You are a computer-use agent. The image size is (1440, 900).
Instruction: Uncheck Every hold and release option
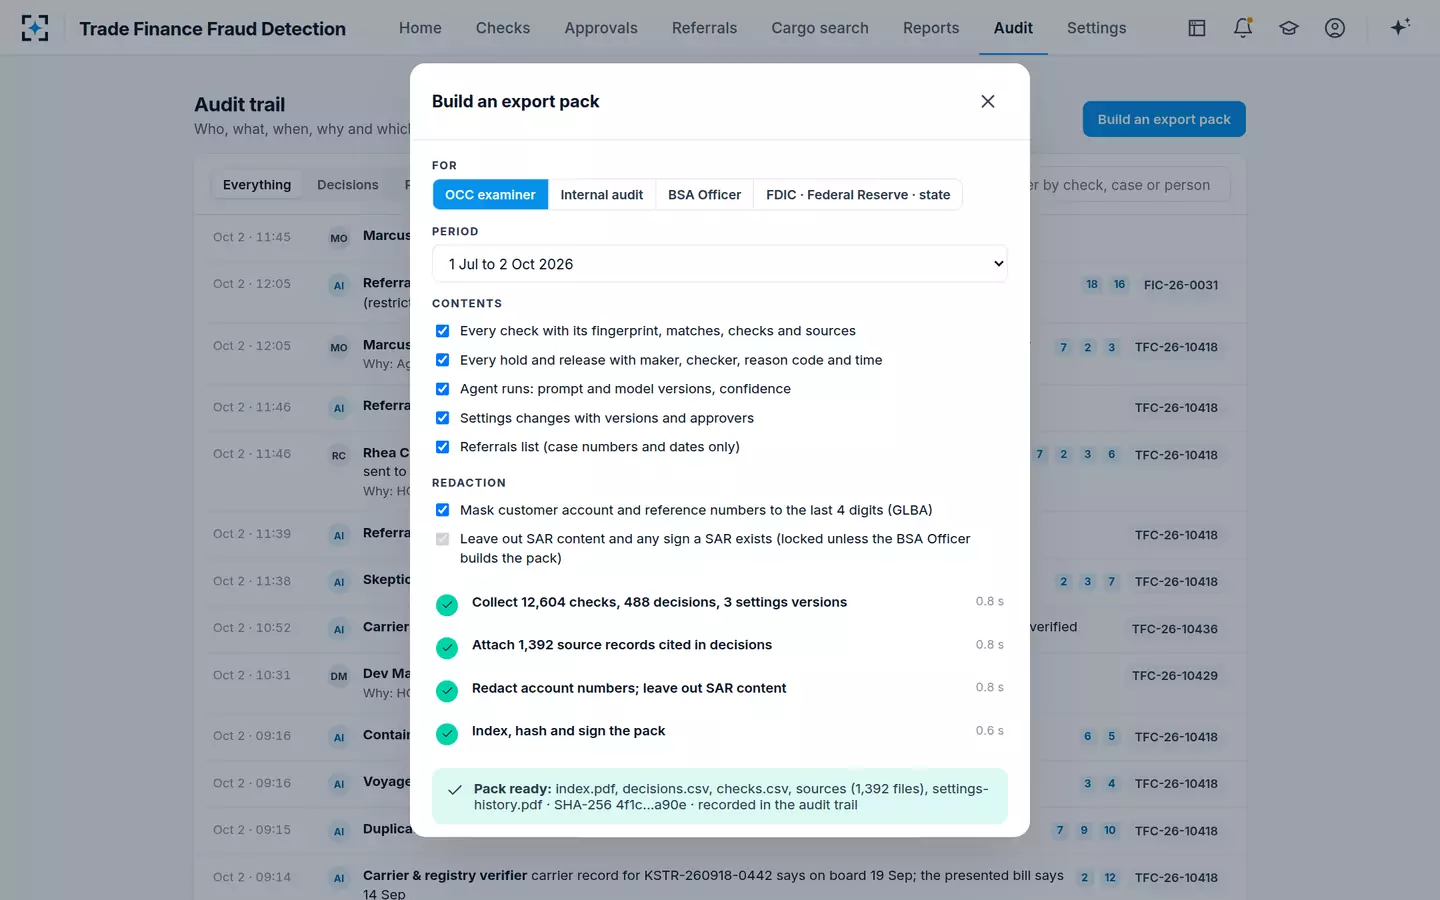pyautogui.click(x=442, y=360)
